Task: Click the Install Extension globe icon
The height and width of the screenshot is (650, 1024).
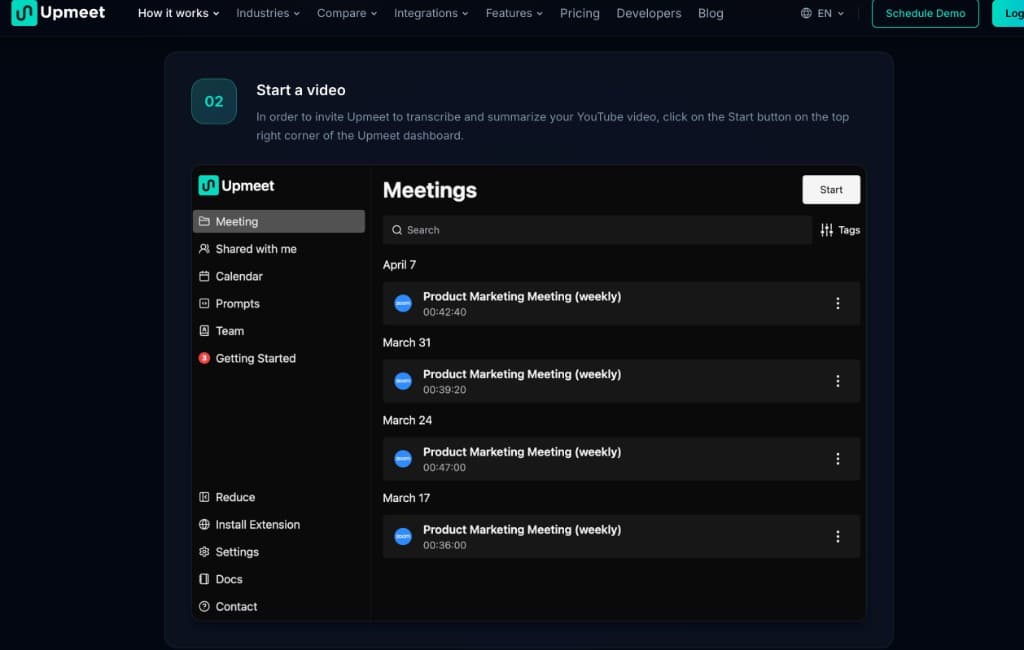Action: pyautogui.click(x=203, y=524)
